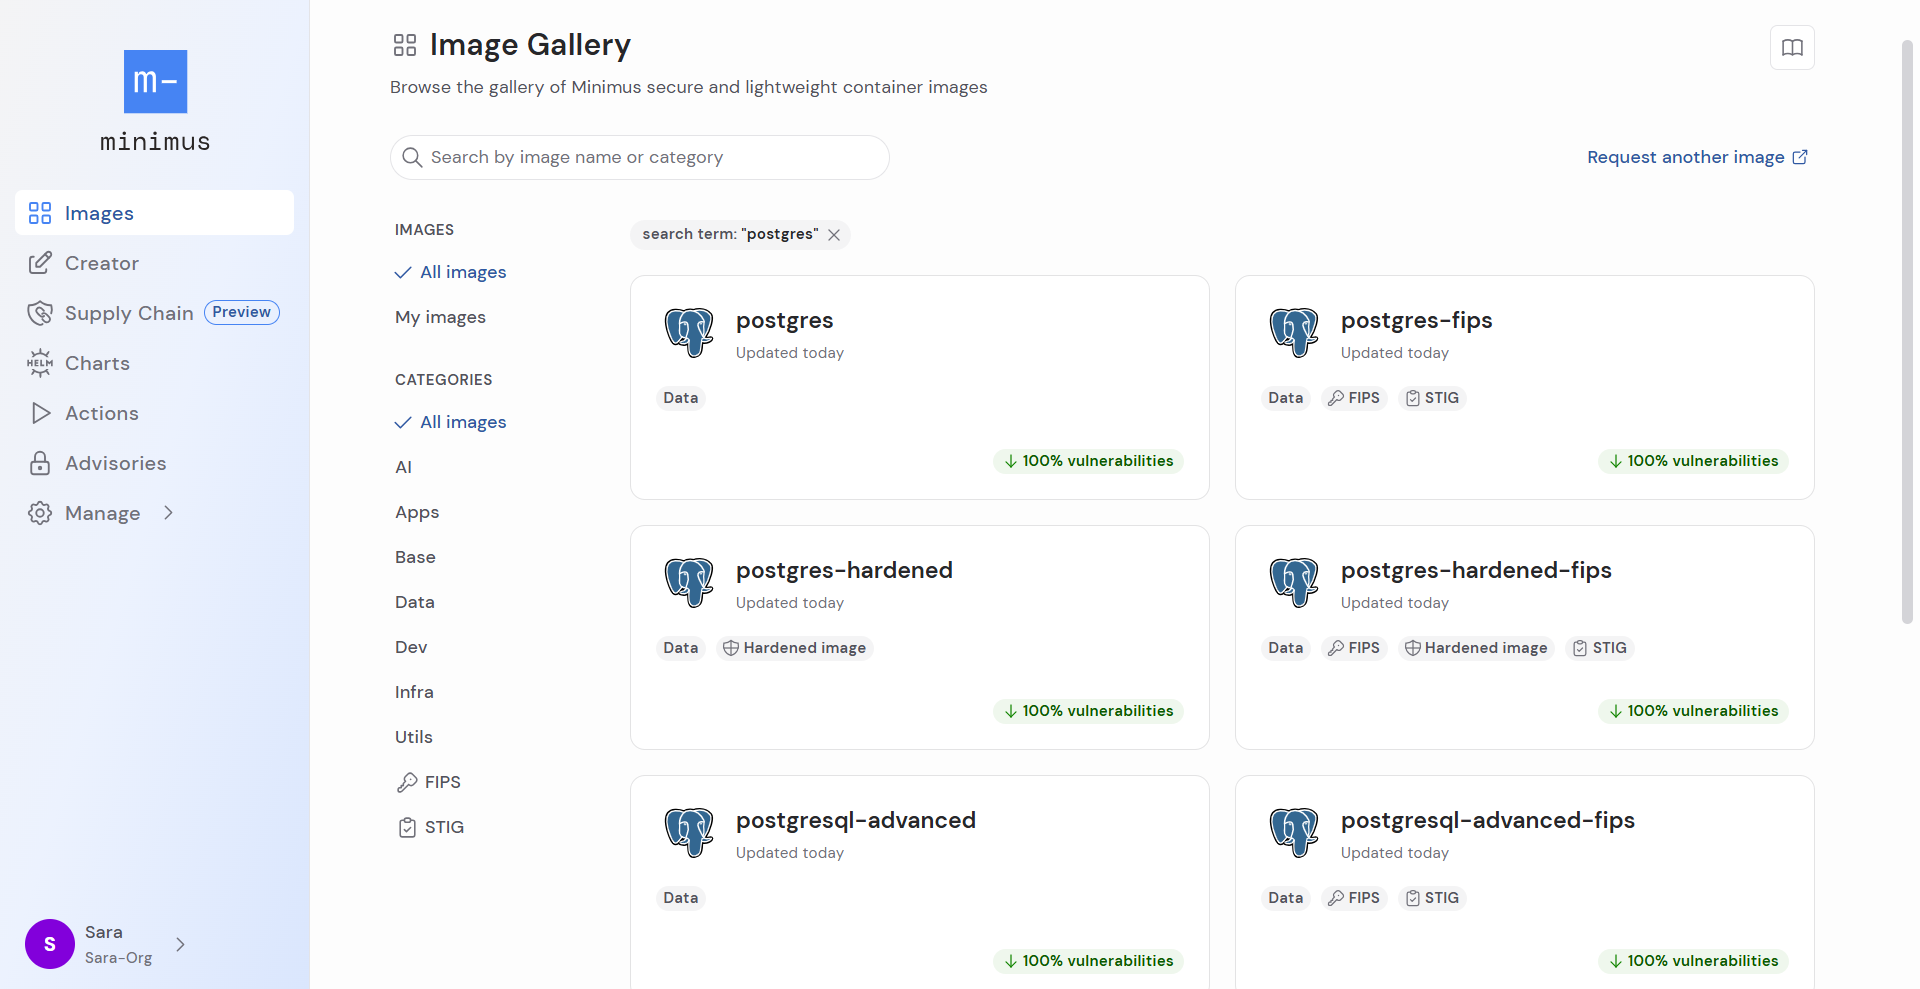Screen dimensions: 1920x989
Task: Select the Images grid icon in sidebar
Action: pos(40,212)
